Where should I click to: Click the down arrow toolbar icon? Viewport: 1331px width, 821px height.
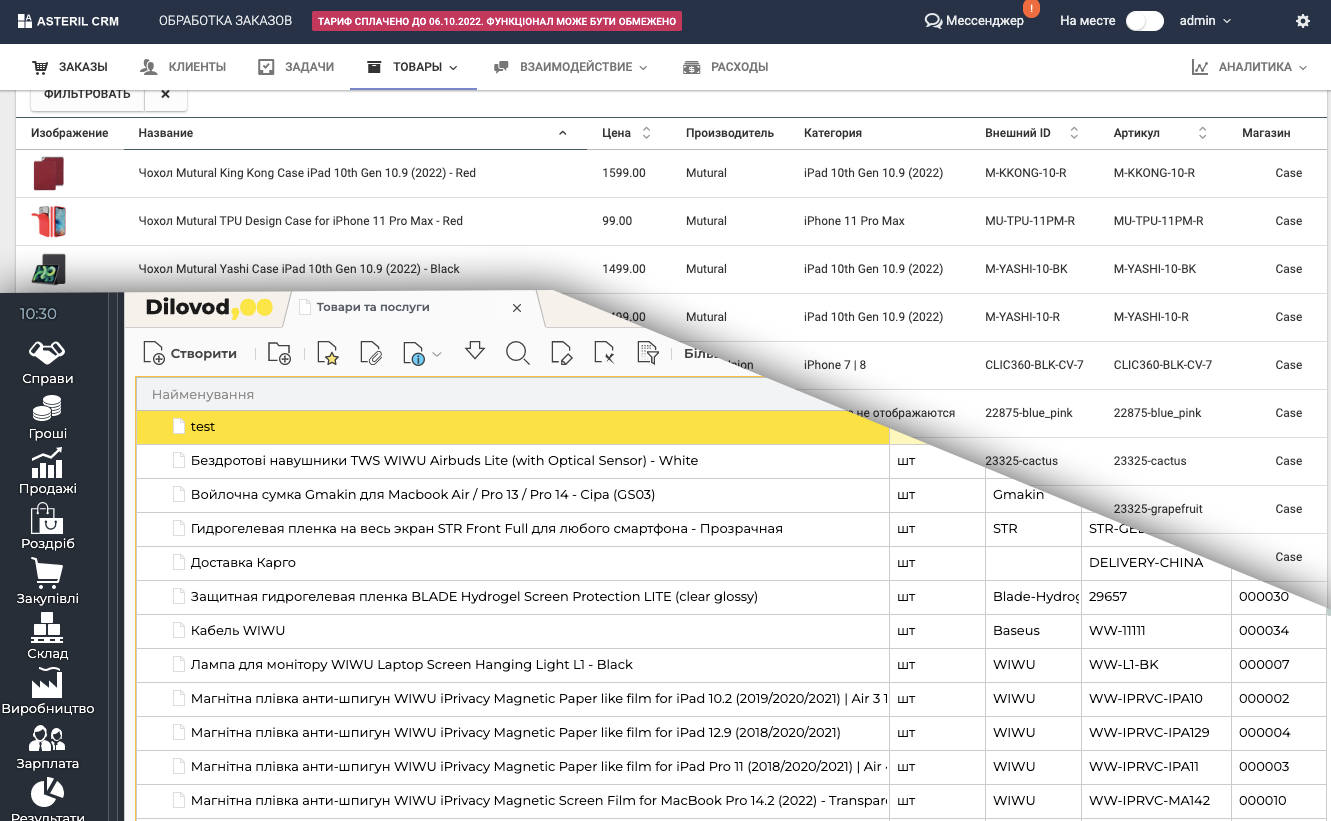tap(475, 350)
